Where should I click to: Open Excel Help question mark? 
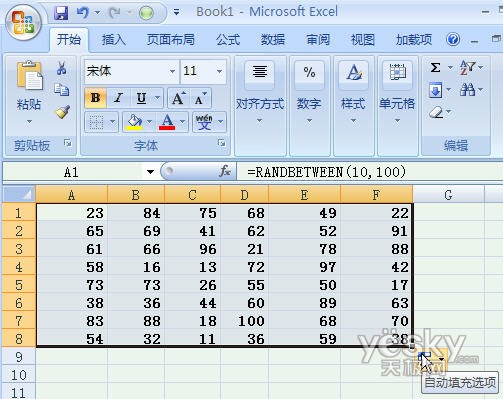(x=453, y=40)
